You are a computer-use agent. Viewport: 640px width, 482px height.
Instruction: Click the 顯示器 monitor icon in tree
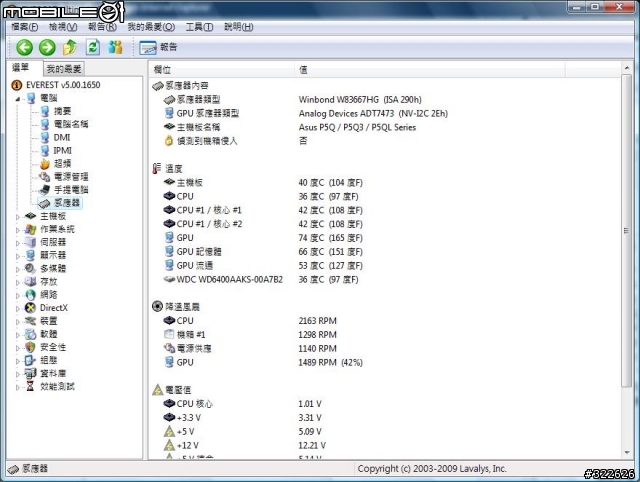(x=30, y=255)
